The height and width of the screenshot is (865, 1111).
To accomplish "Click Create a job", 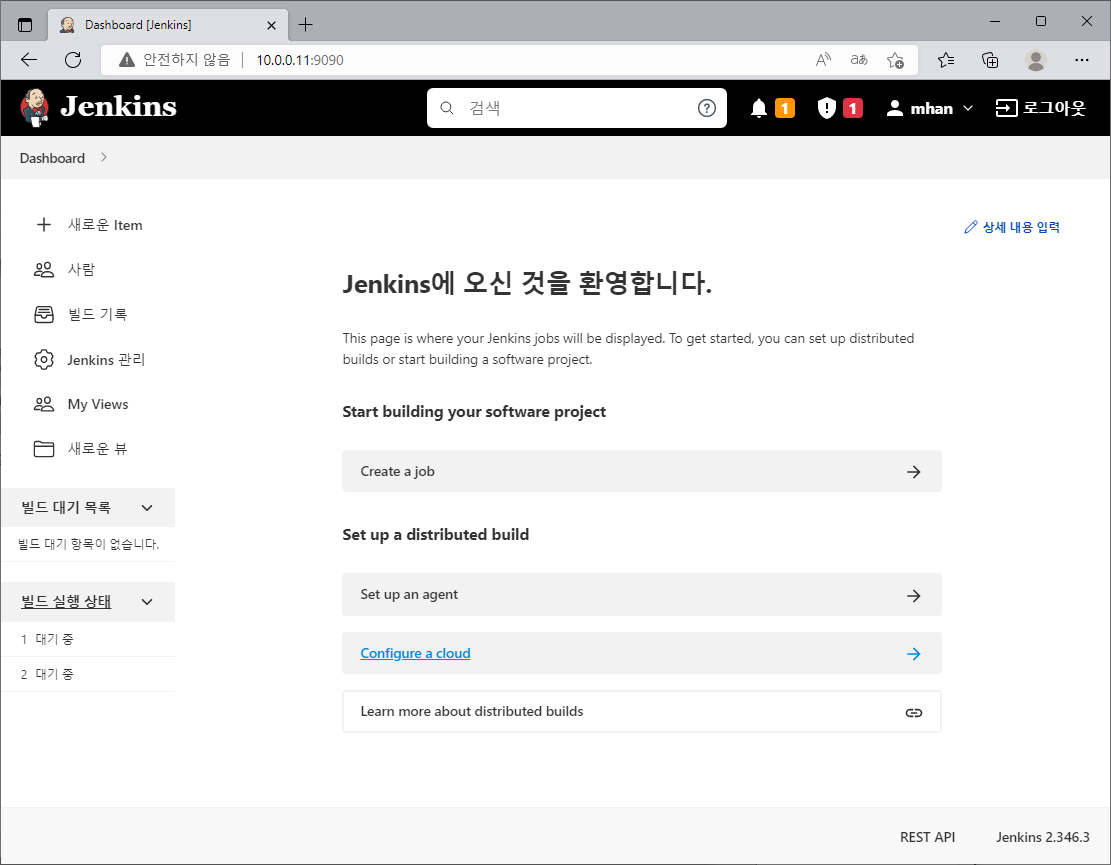I will tap(641, 471).
